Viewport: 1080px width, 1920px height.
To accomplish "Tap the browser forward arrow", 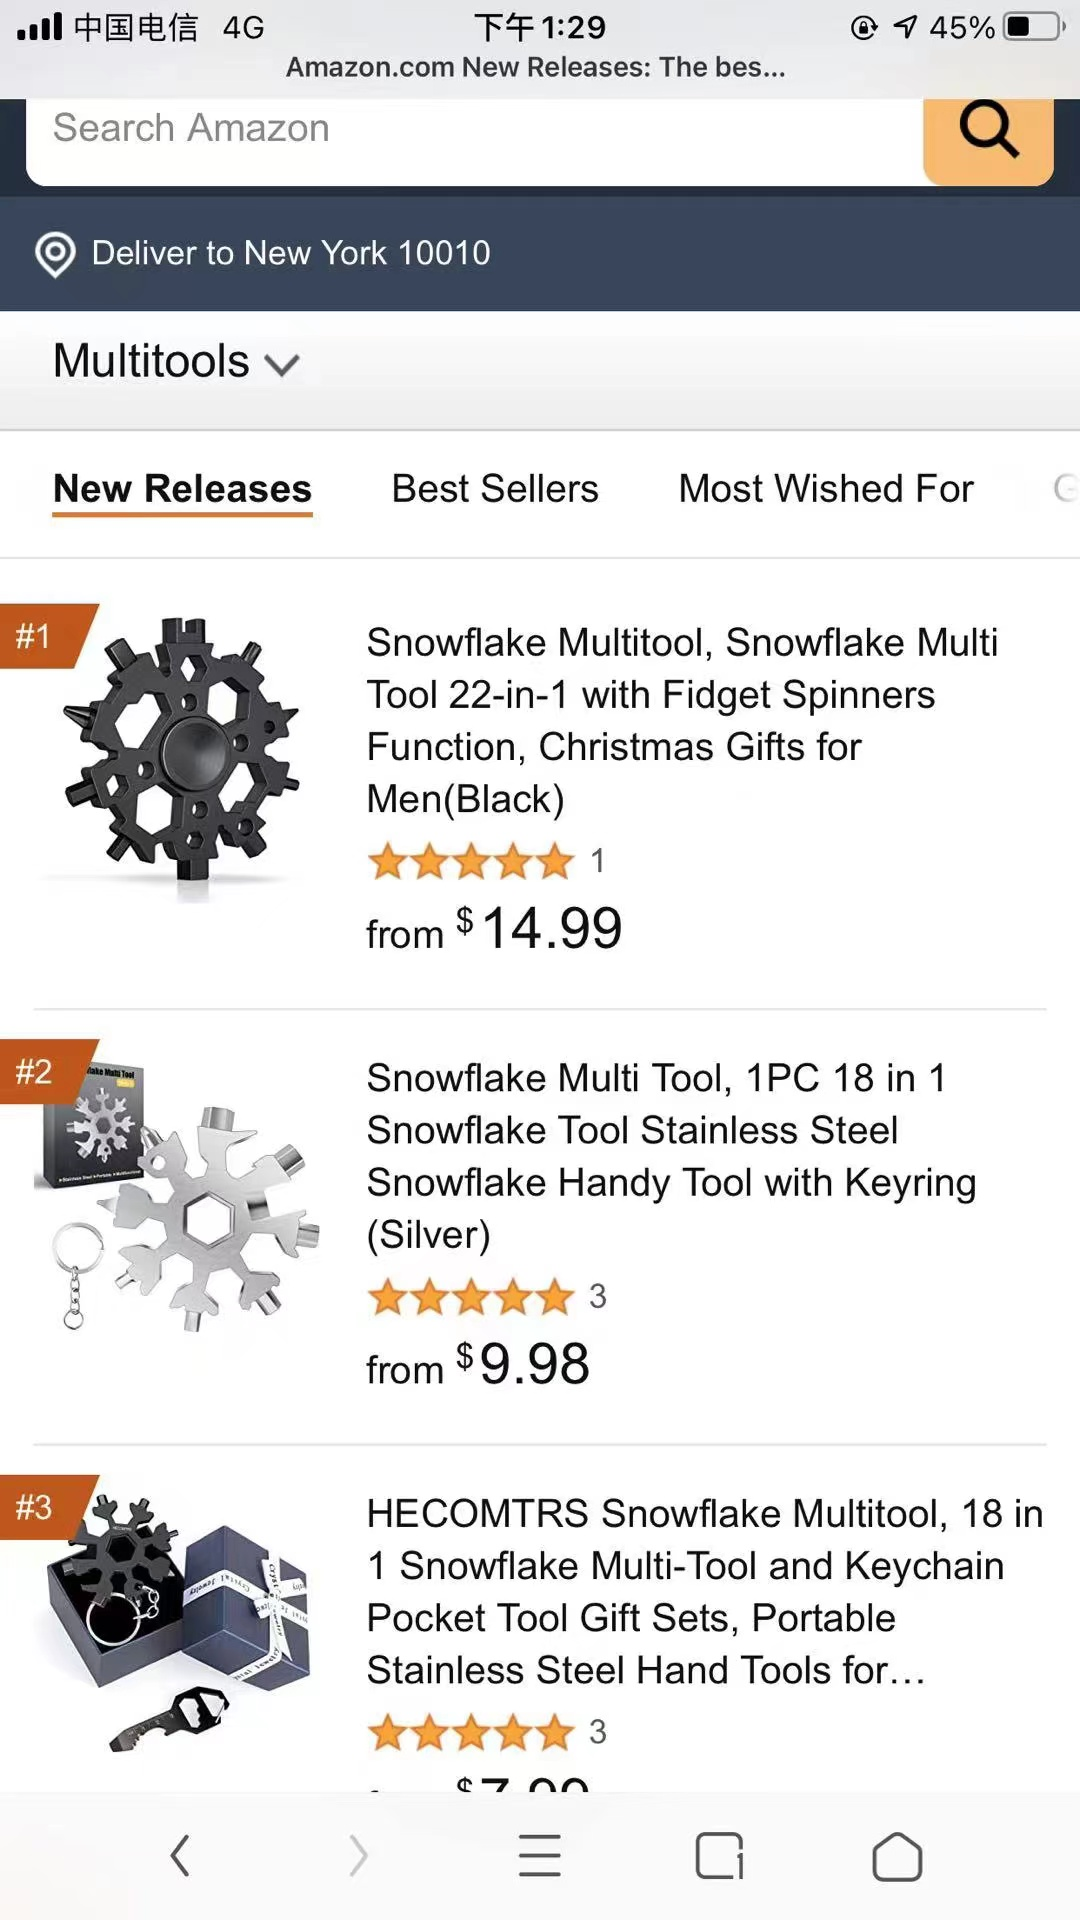I will coord(358,1856).
